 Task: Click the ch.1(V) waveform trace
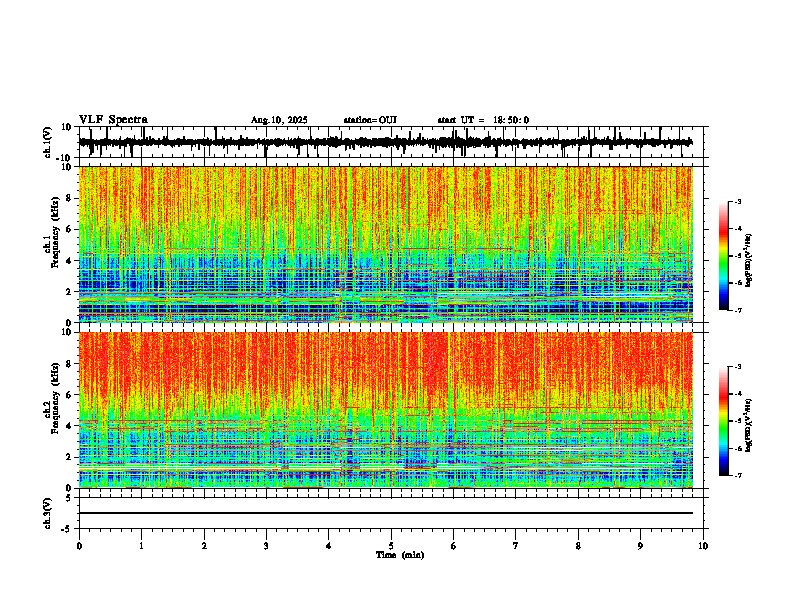pyautogui.click(x=386, y=142)
